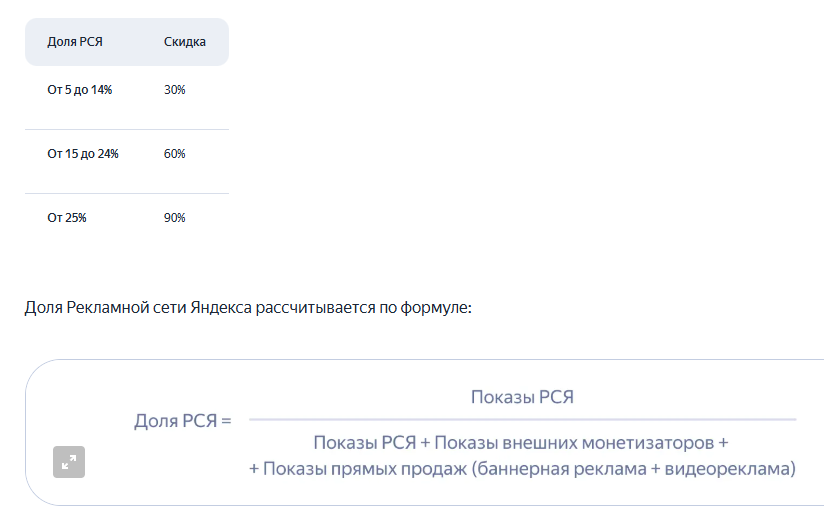This screenshot has height=523, width=824.
Task: Select the 'Доля РСЯ' table header
Action: coord(75,42)
